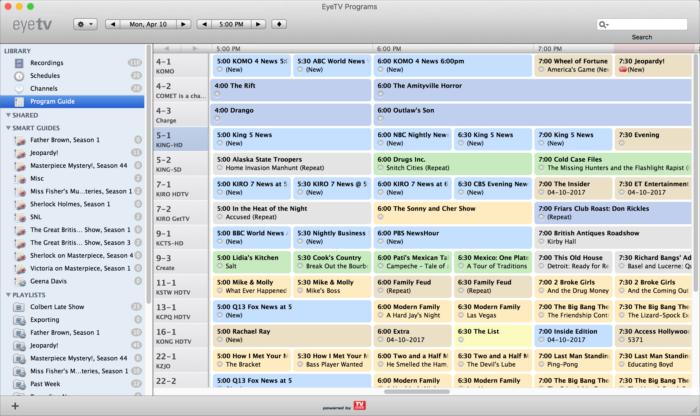Click the Exporting playlist icon

tap(20, 320)
